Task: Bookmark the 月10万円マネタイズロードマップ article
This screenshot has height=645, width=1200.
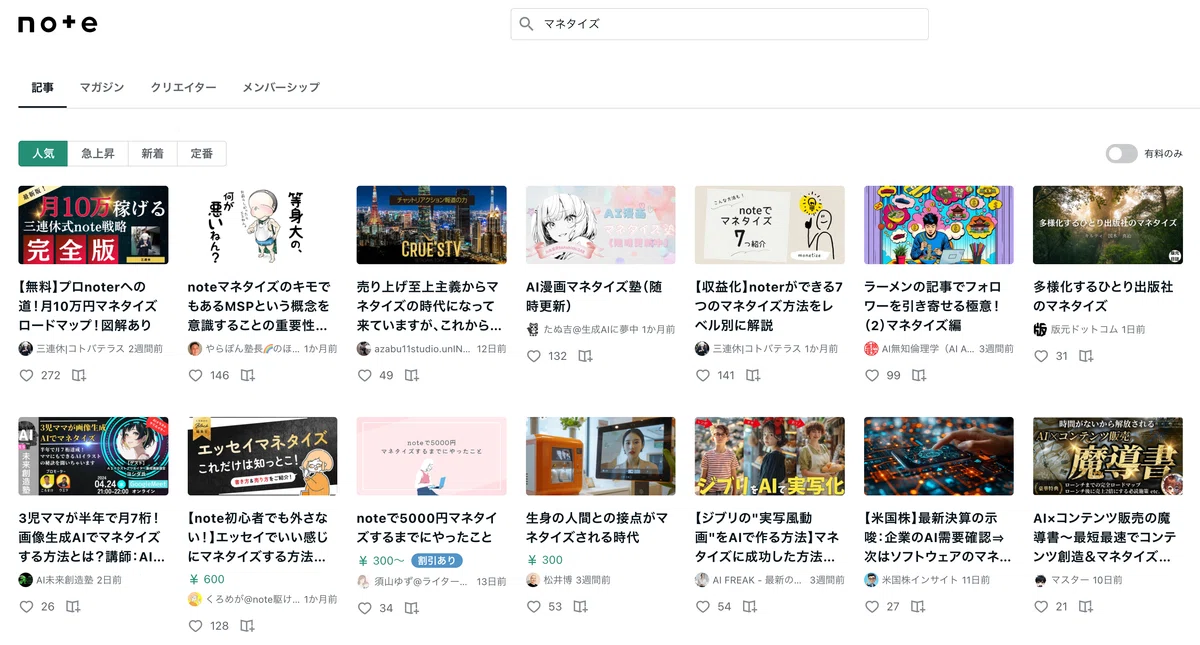Action: [x=78, y=376]
